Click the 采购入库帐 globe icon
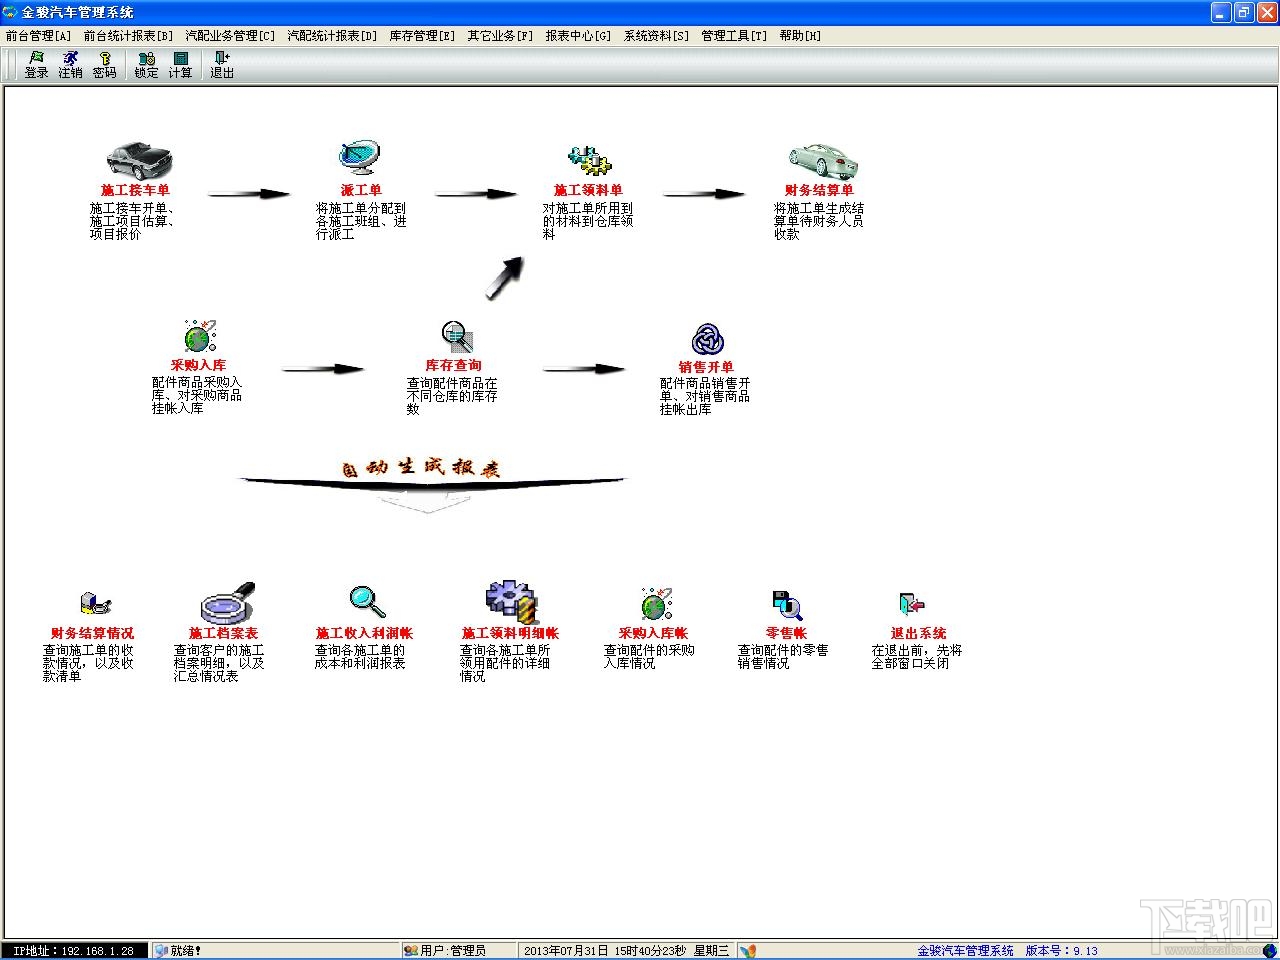Screen dimensions: 1280x960 pos(656,604)
